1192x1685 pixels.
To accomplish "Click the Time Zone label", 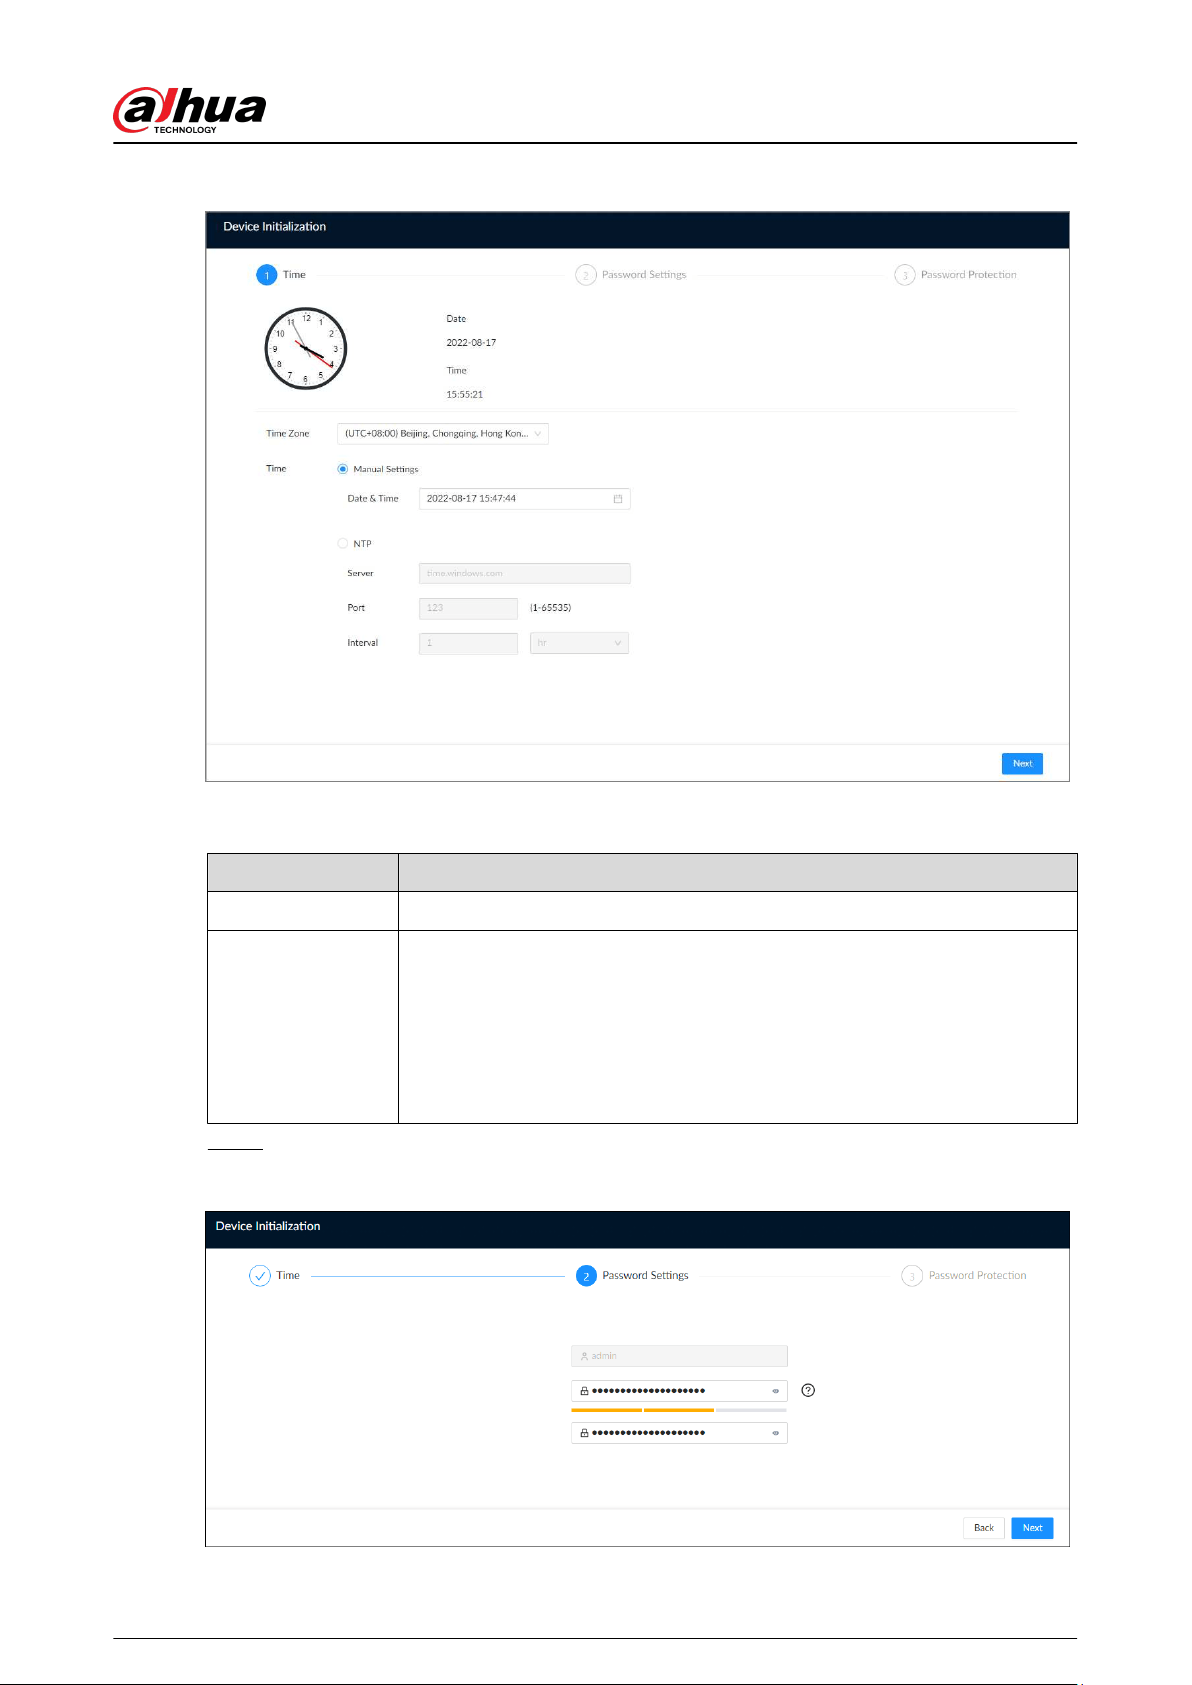I will 288,434.
